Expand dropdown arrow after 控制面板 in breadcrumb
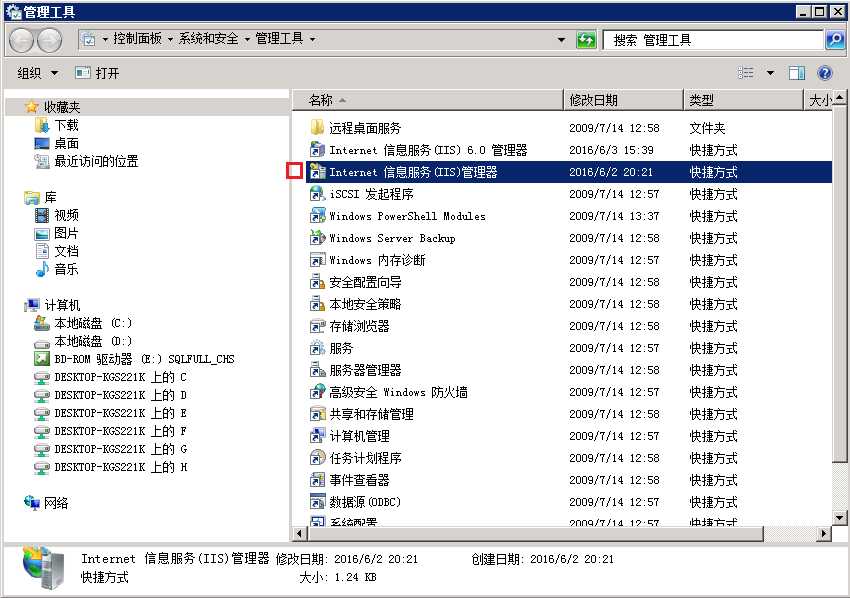This screenshot has width=850, height=598. click(x=170, y=39)
